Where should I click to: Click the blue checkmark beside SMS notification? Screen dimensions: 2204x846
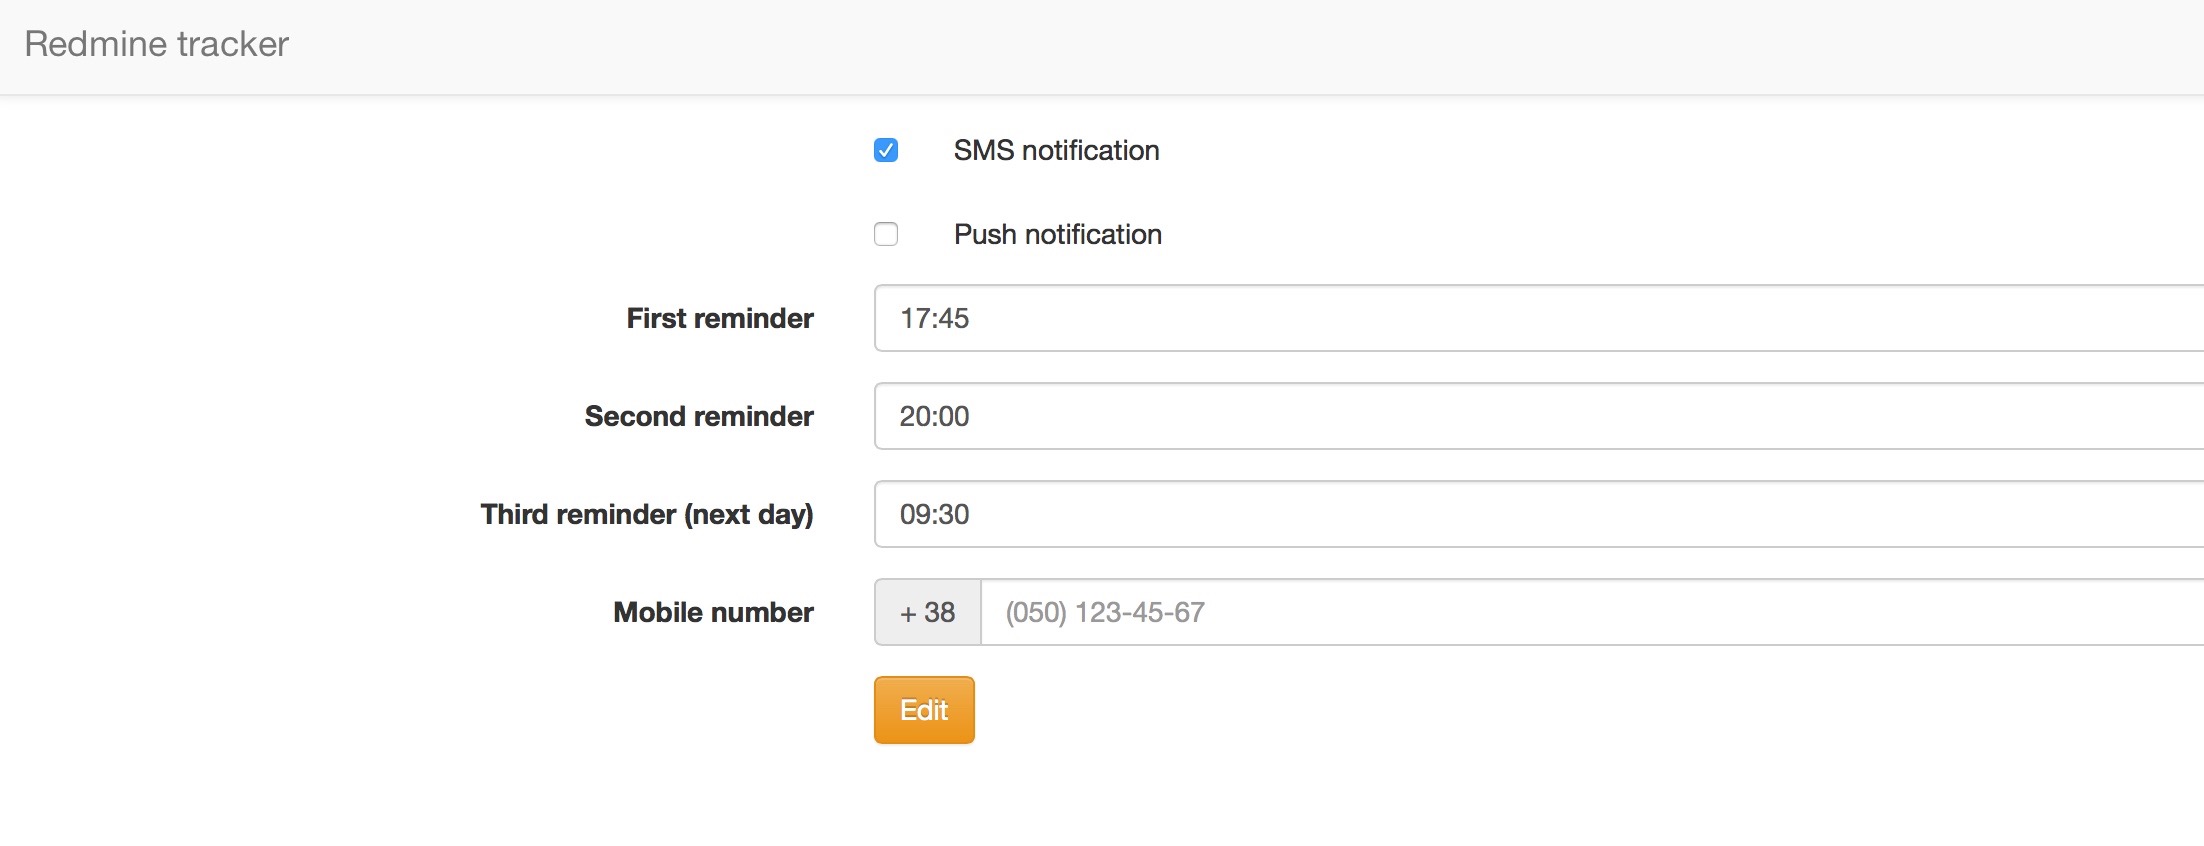click(886, 150)
